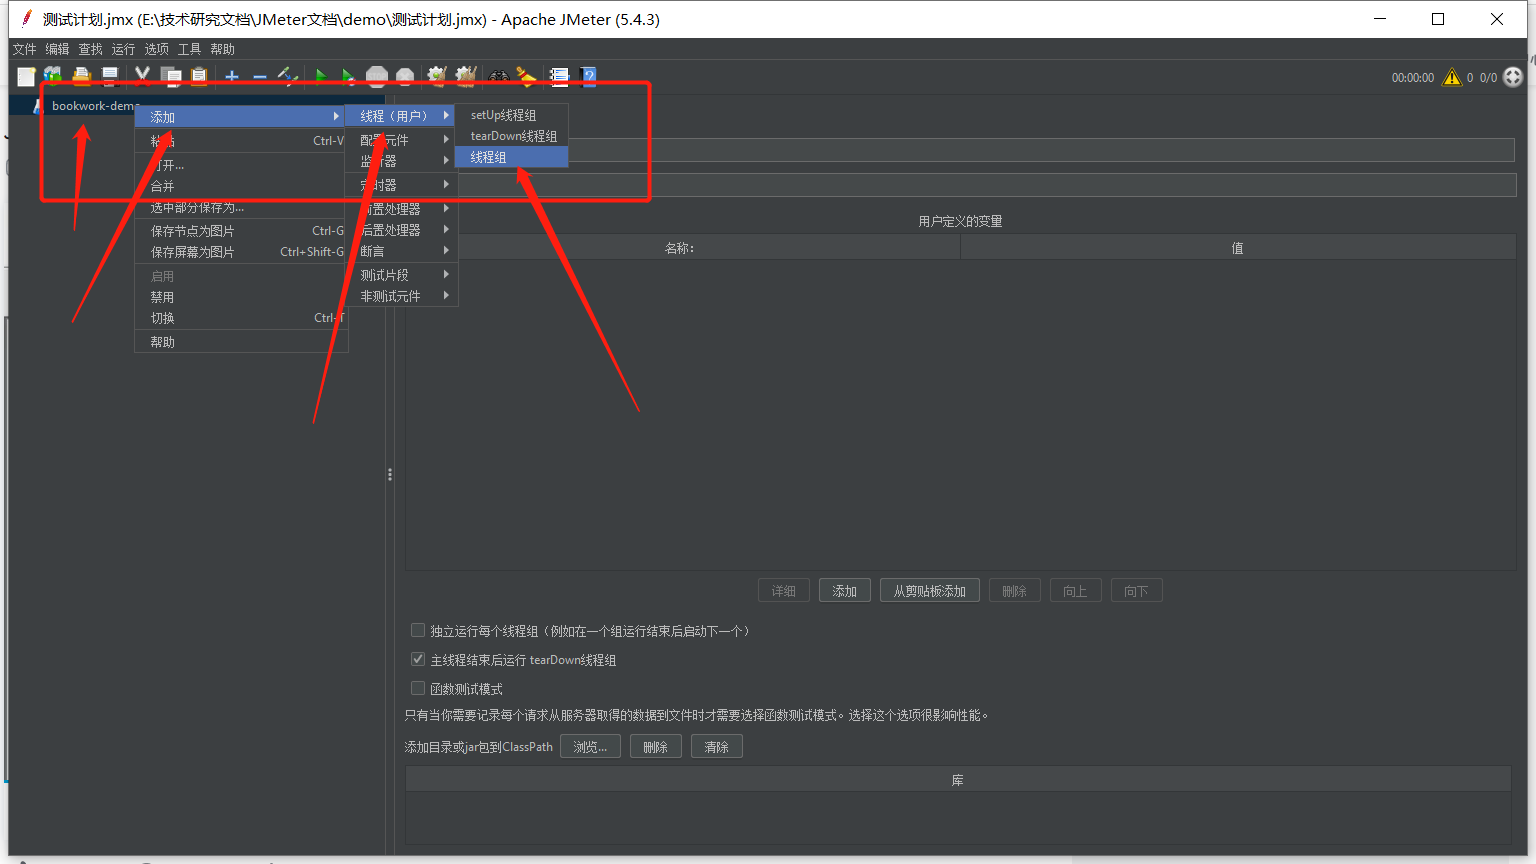1536x864 pixels.
Task: Expand the 前置处理器 submenu
Action: [401, 209]
